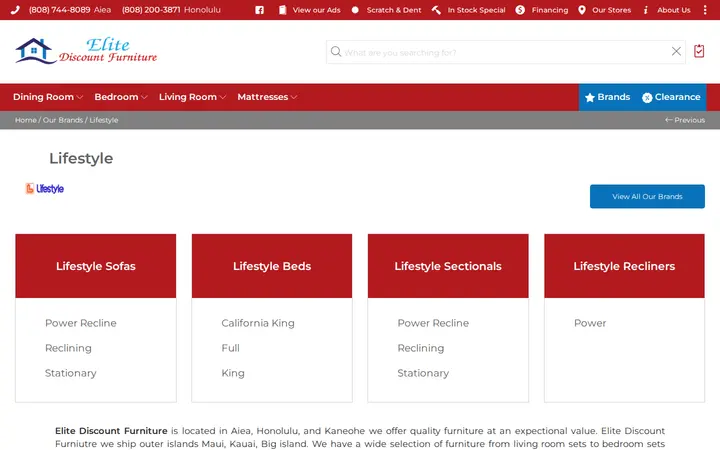The height and width of the screenshot is (450, 720).
Task: Open Our Stores link
Action: (611, 10)
